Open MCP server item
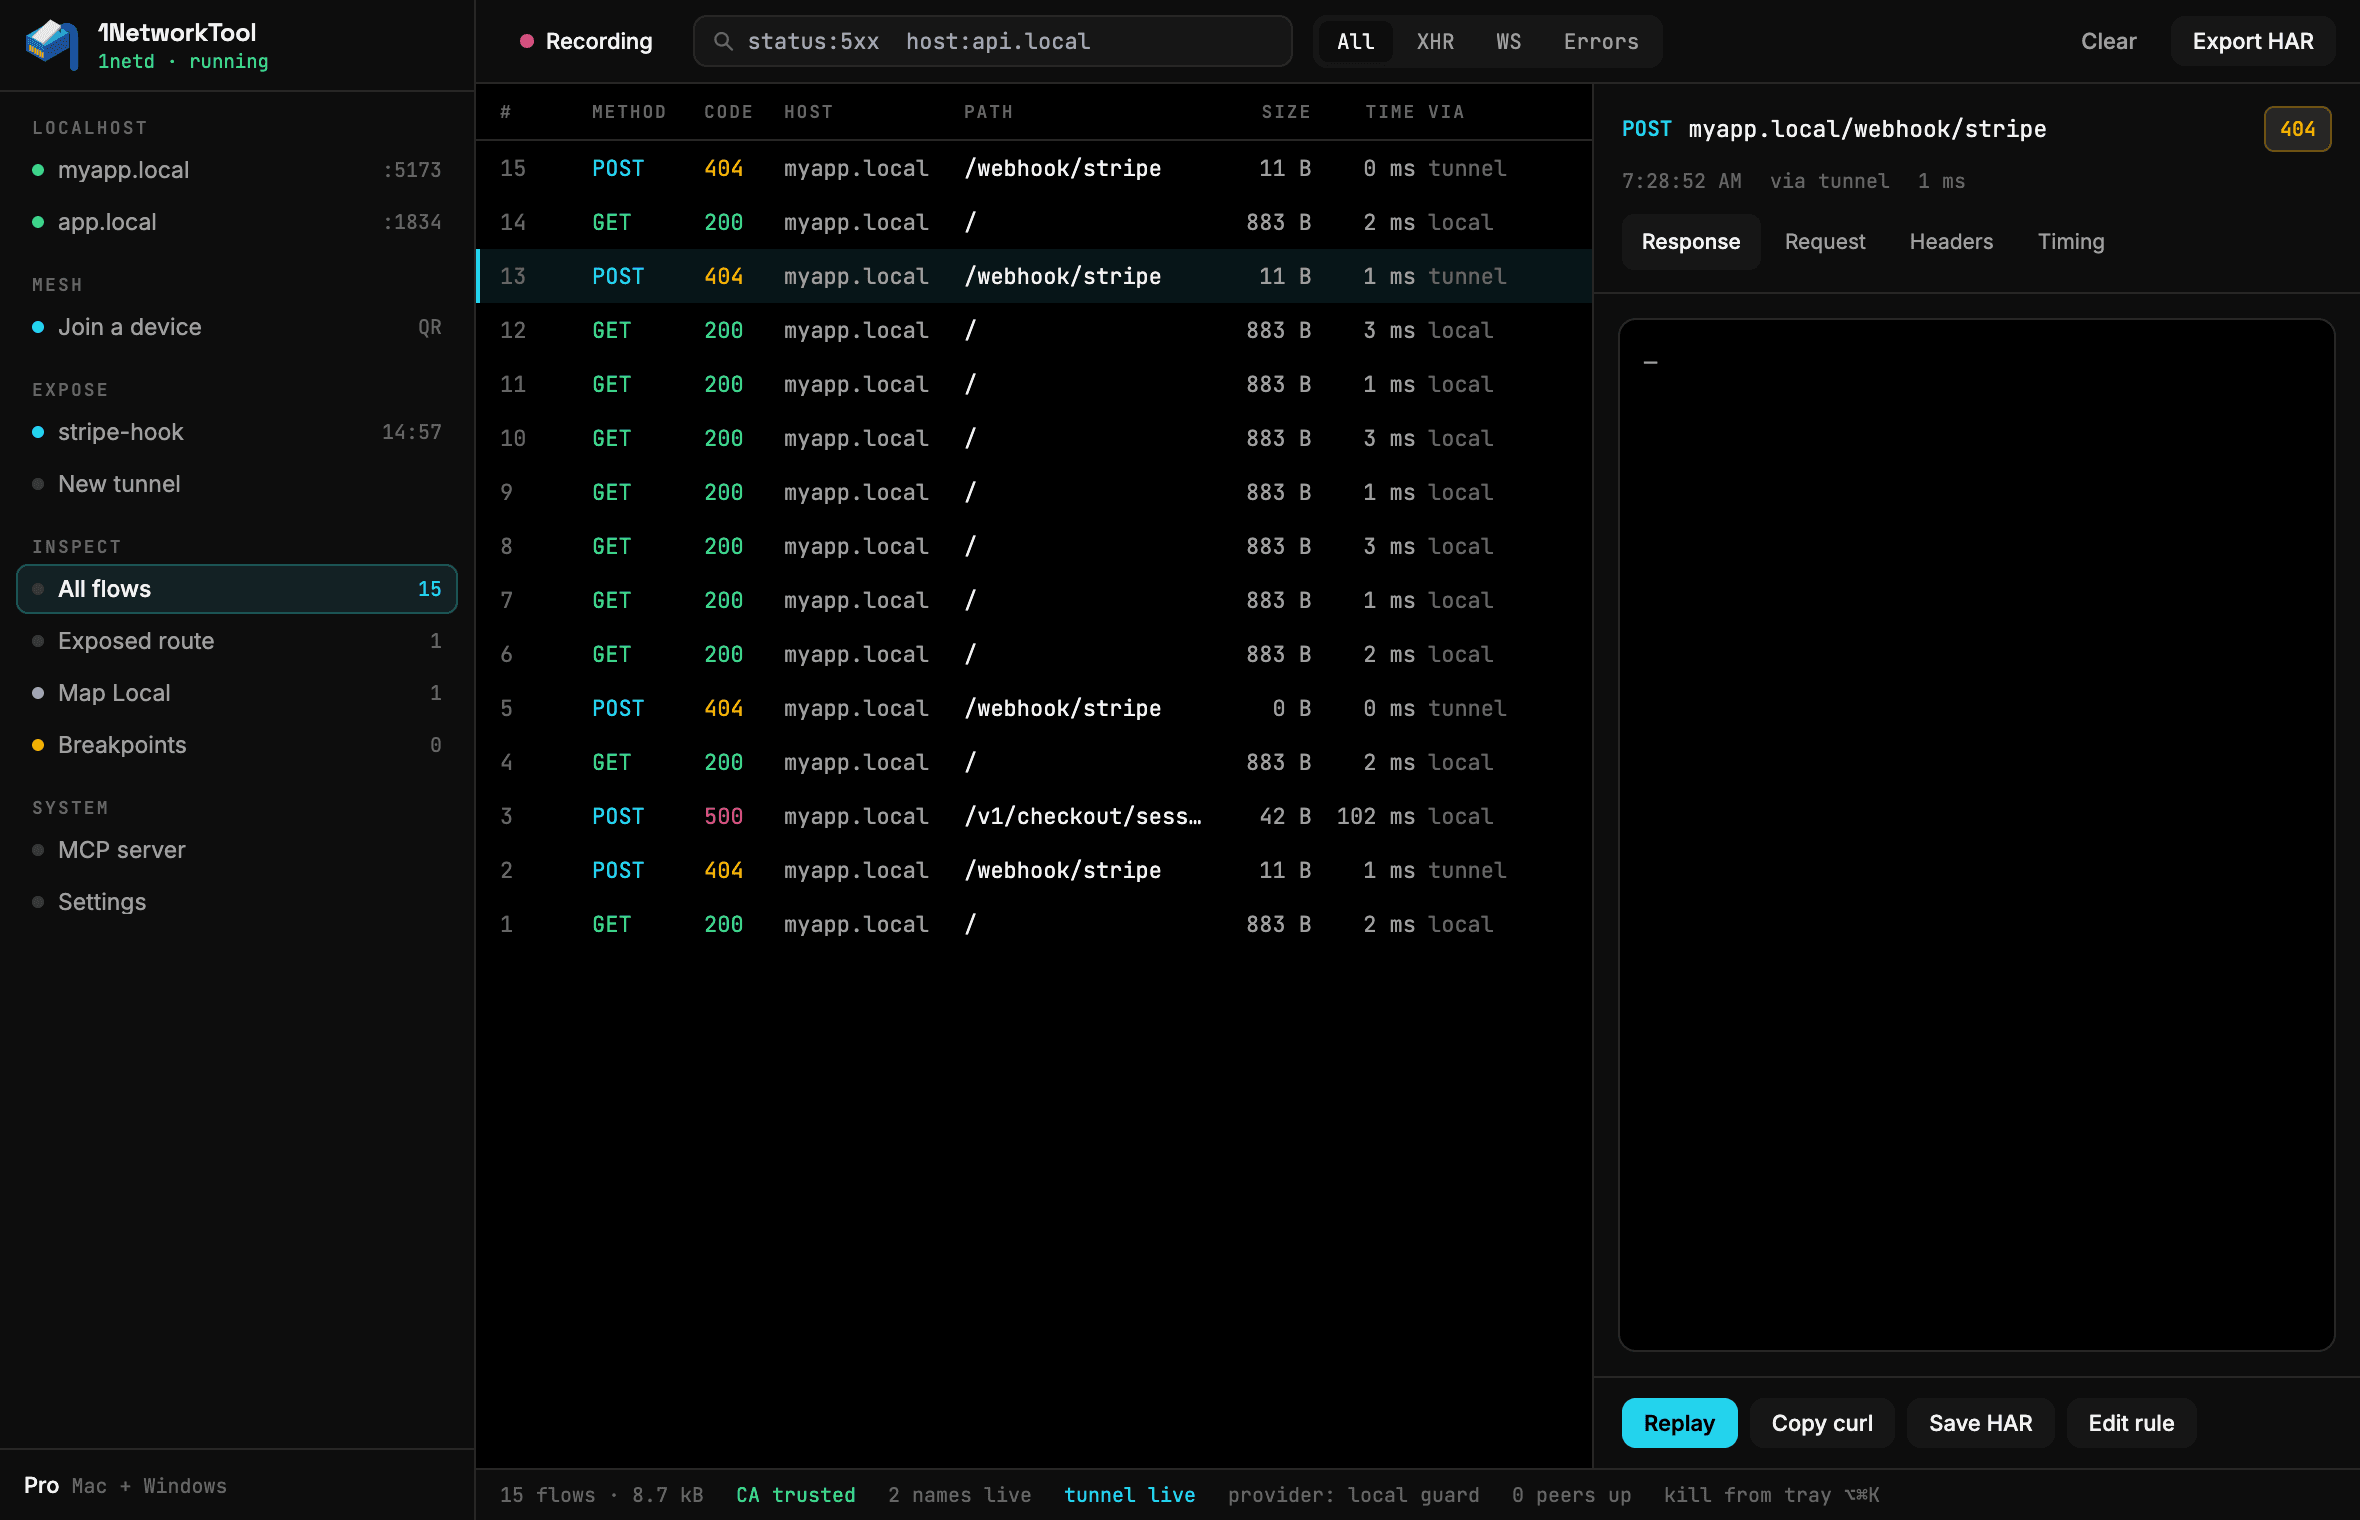This screenshot has height=1520, width=2360. pyautogui.click(x=237, y=850)
